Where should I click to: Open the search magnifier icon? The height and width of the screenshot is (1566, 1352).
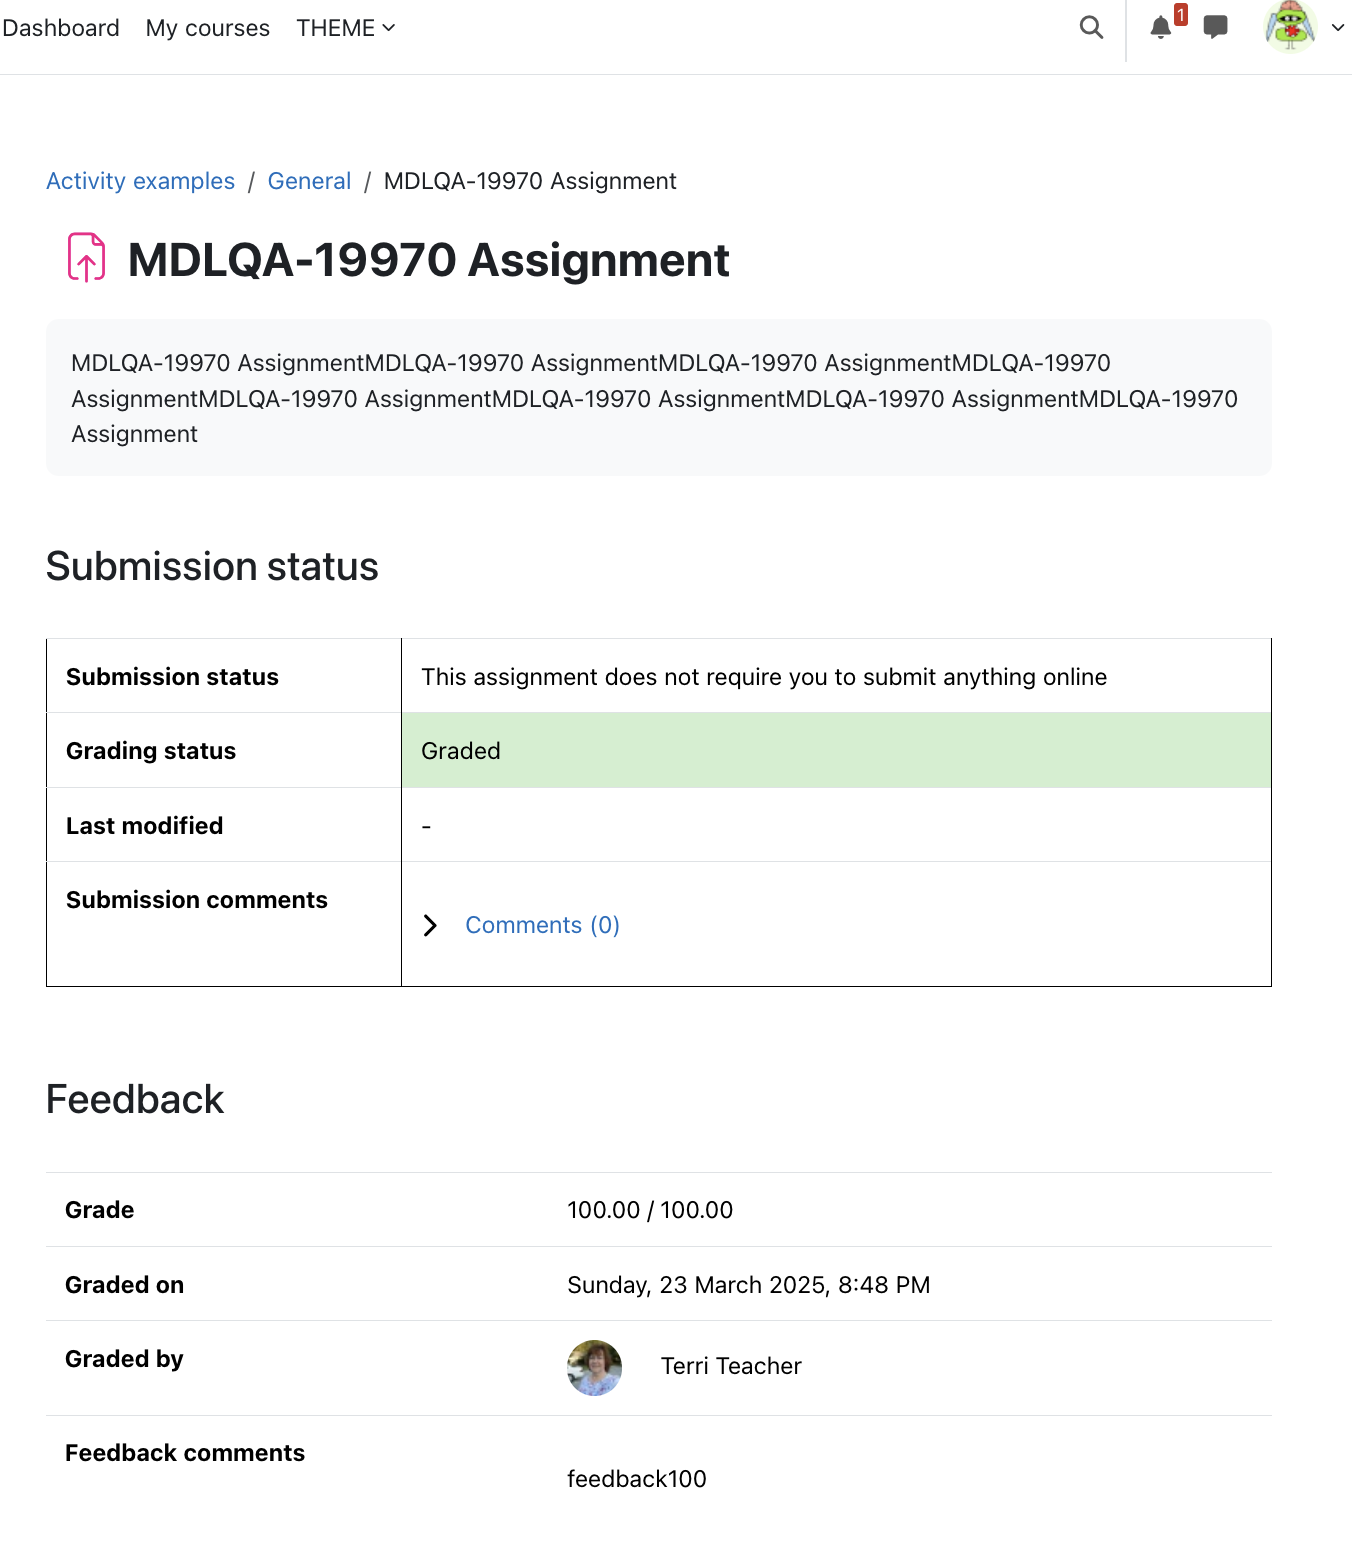coord(1091,28)
